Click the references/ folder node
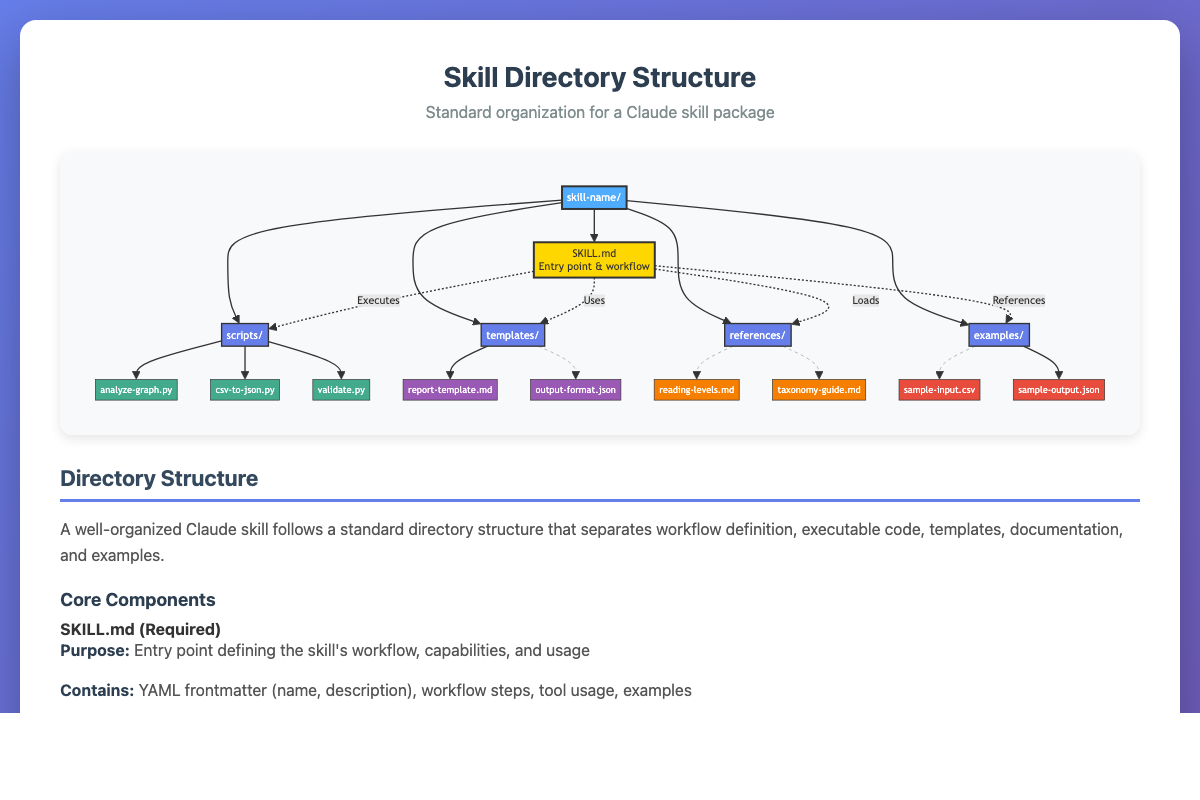1200x800 pixels. tap(757, 335)
